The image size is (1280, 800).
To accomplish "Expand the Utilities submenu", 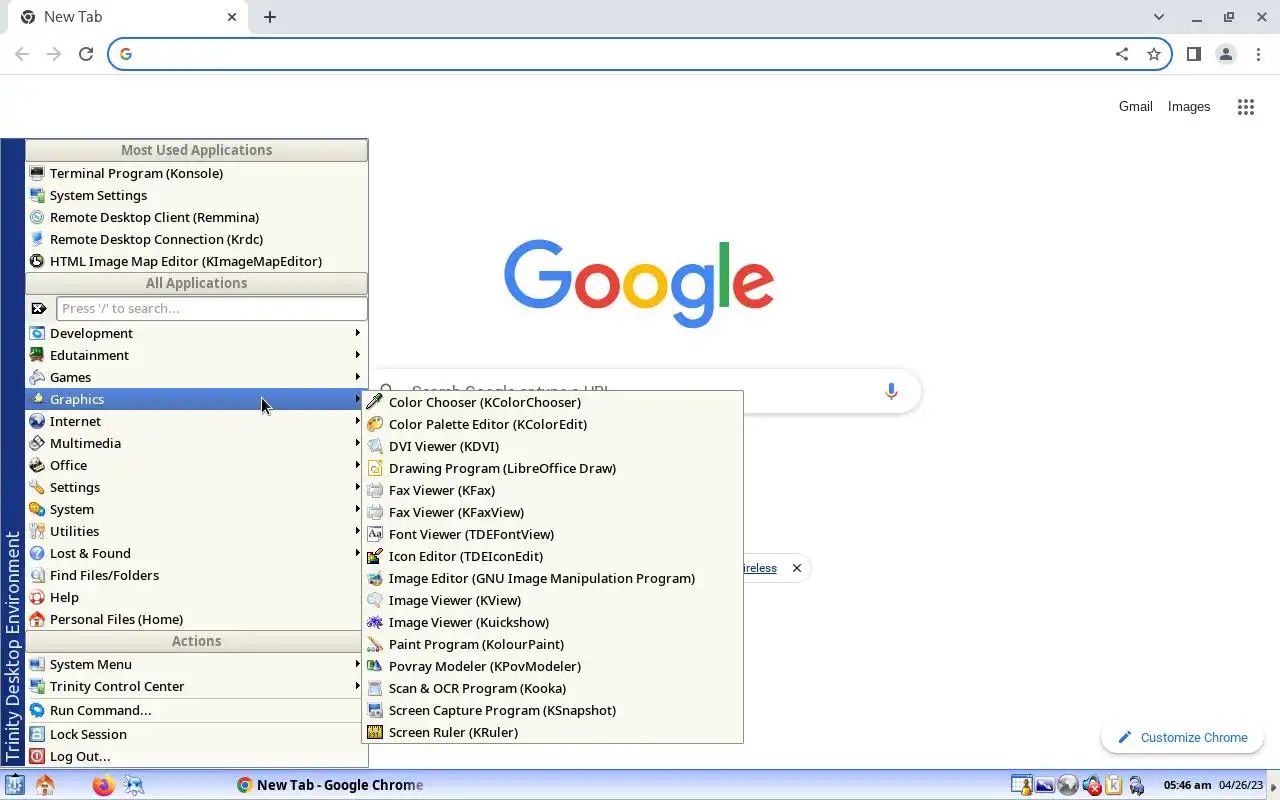I will point(196,531).
